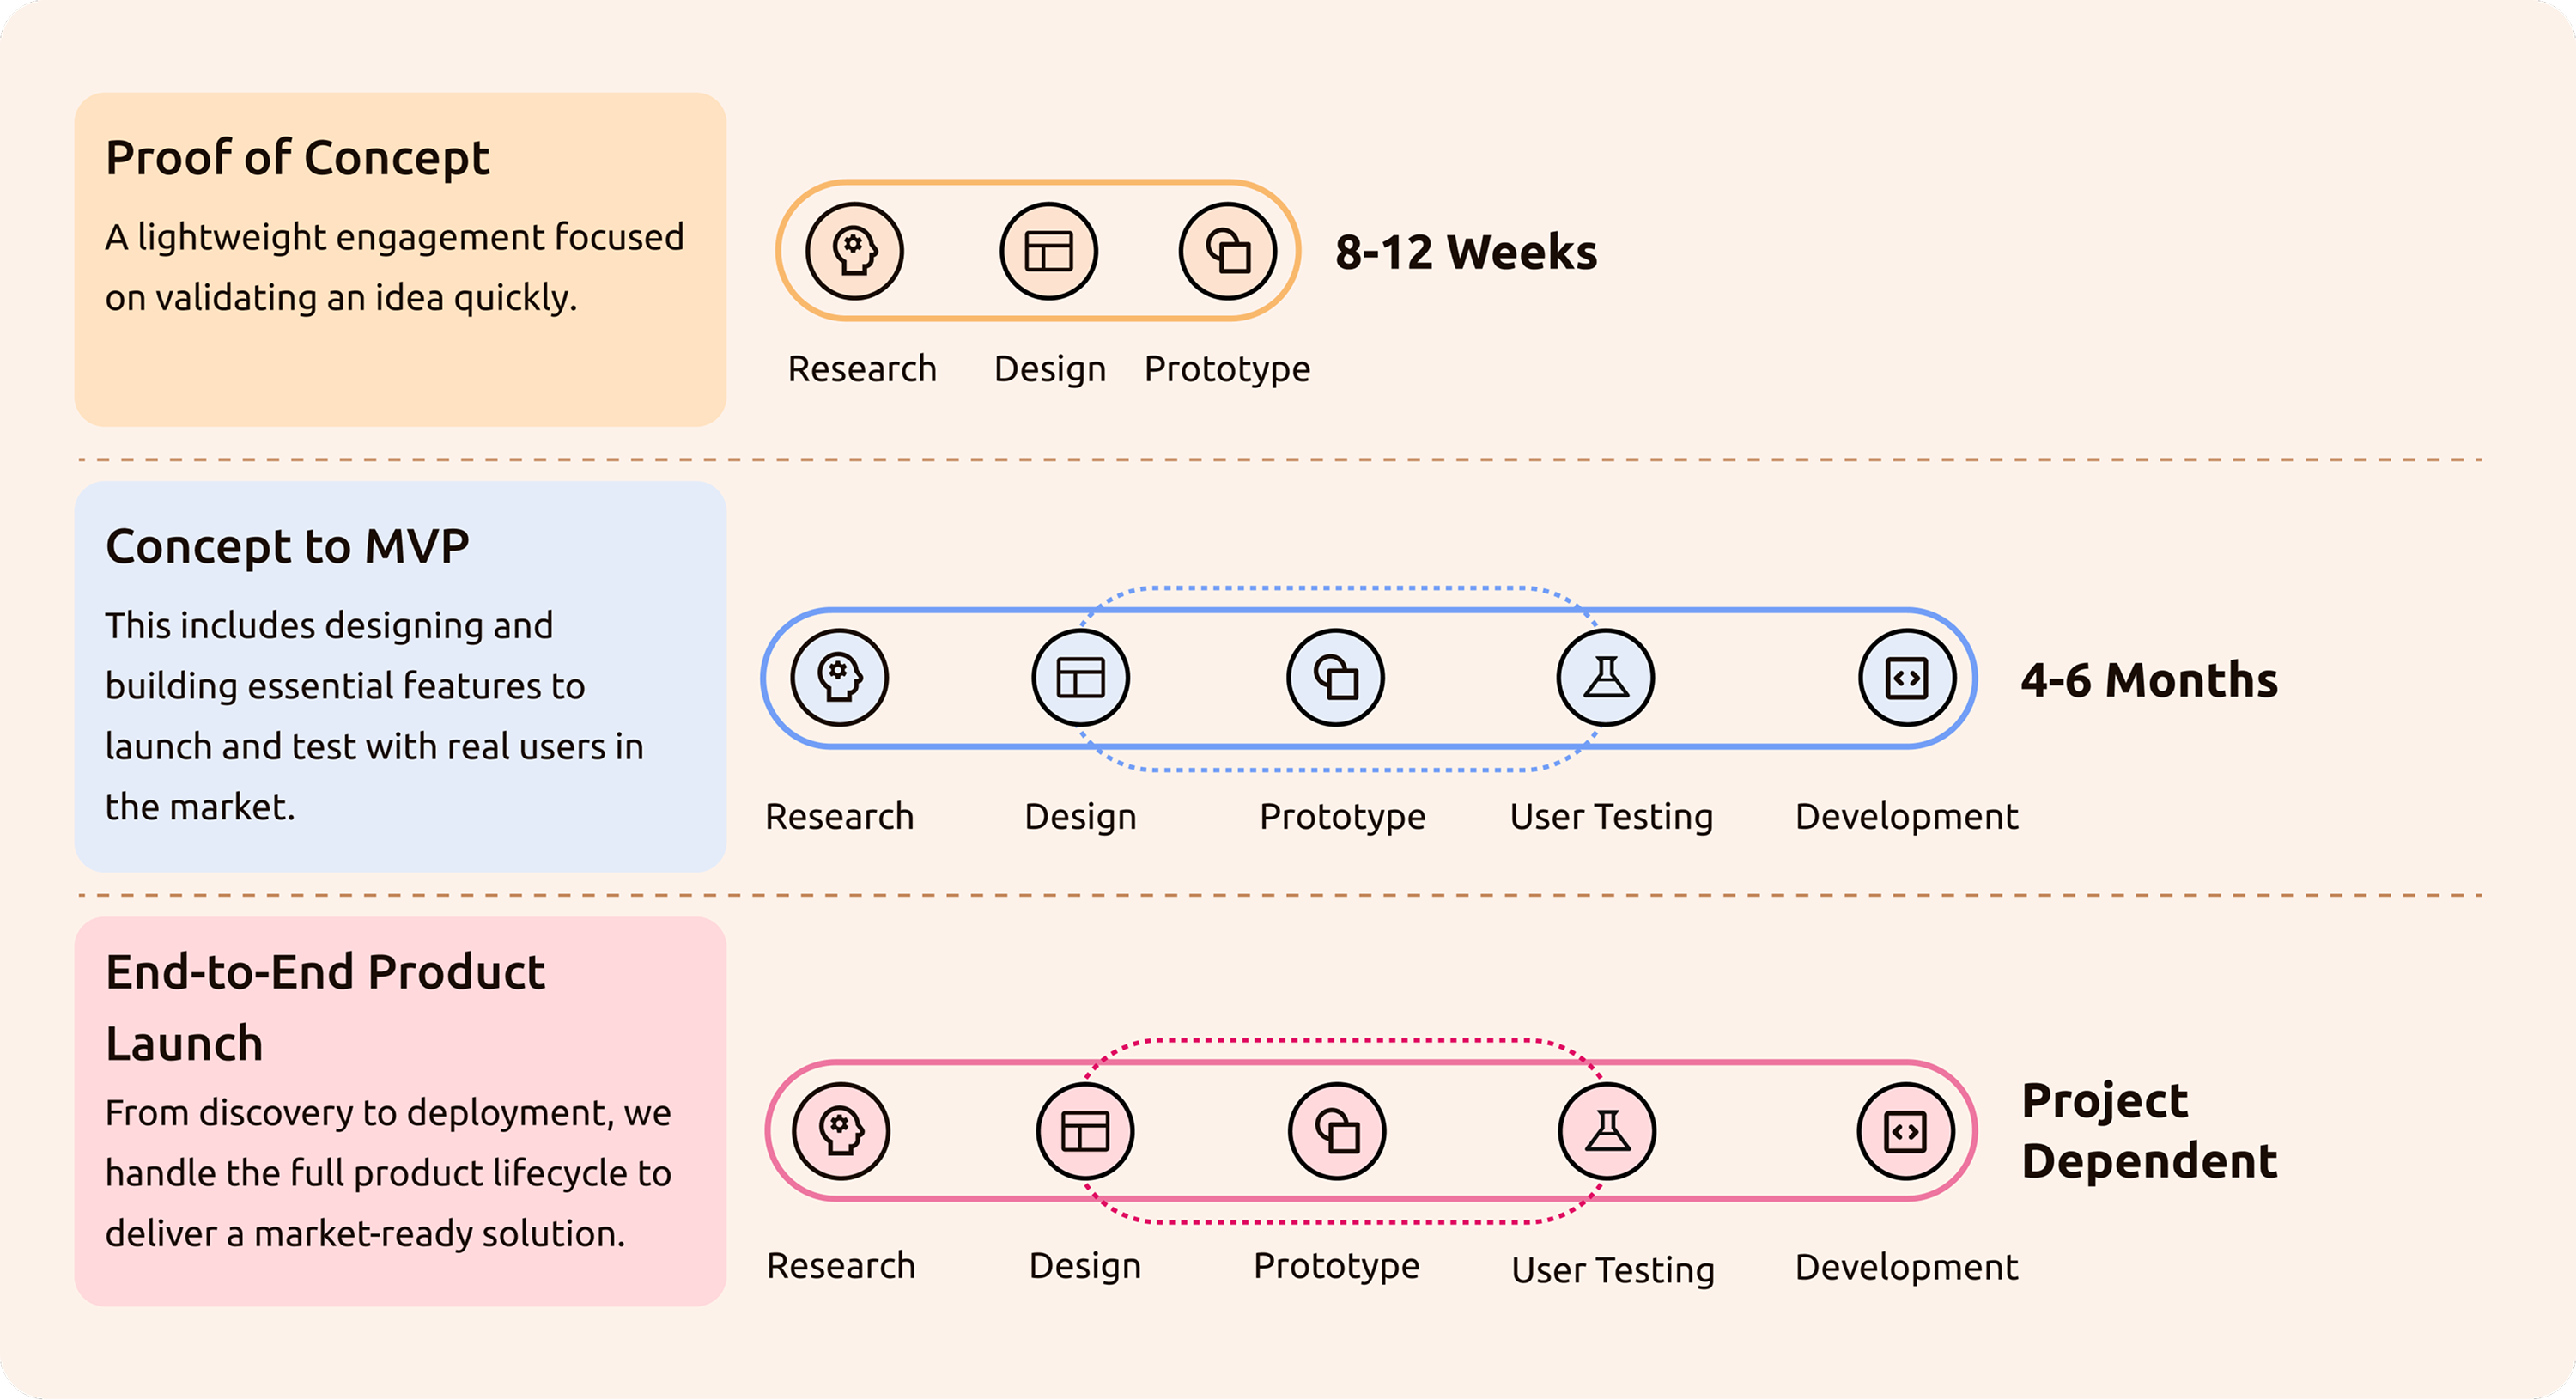
Task: Click the blue User Testing flask icon
Action: (x=1606, y=678)
